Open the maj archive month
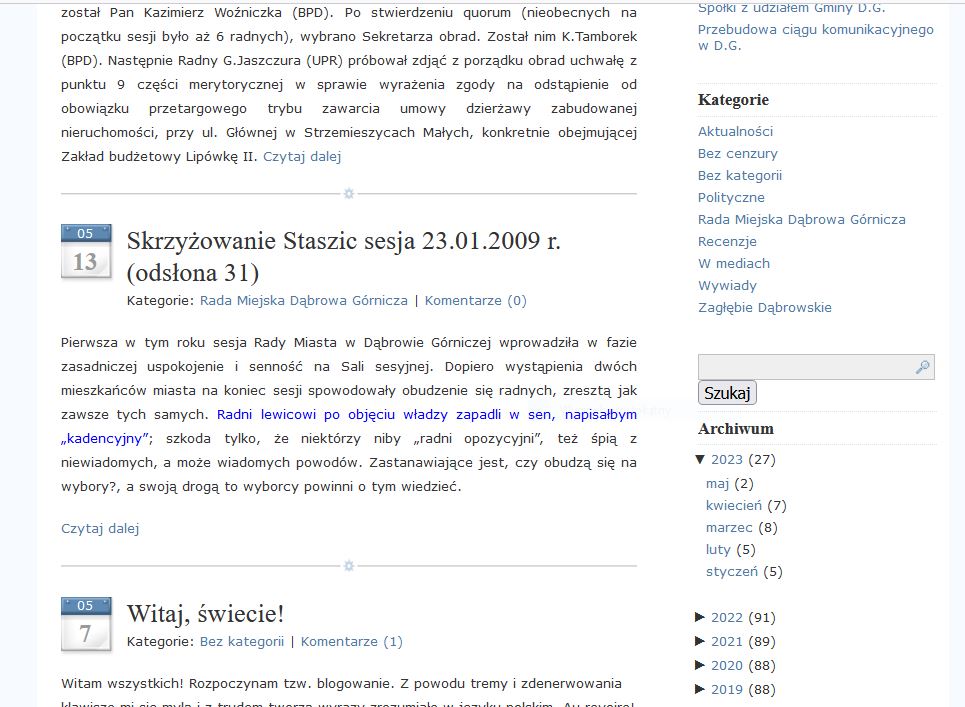This screenshot has width=965, height=707. click(x=718, y=484)
